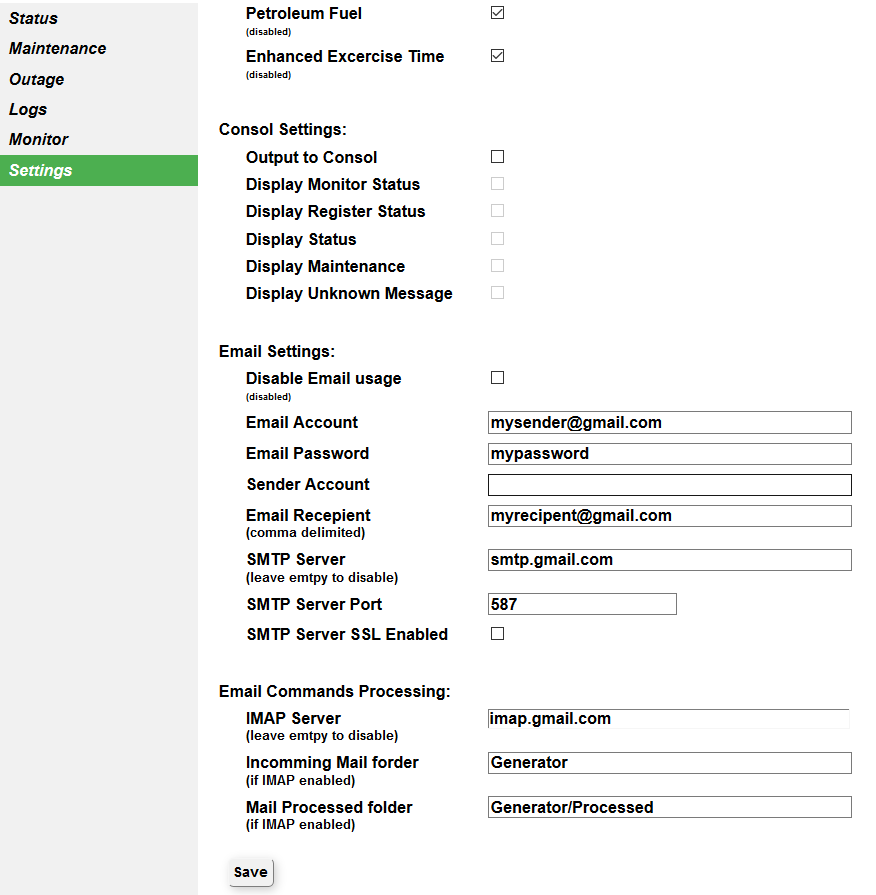The width and height of the screenshot is (876, 895).
Task: Go to the Outage page
Action: click(x=99, y=79)
